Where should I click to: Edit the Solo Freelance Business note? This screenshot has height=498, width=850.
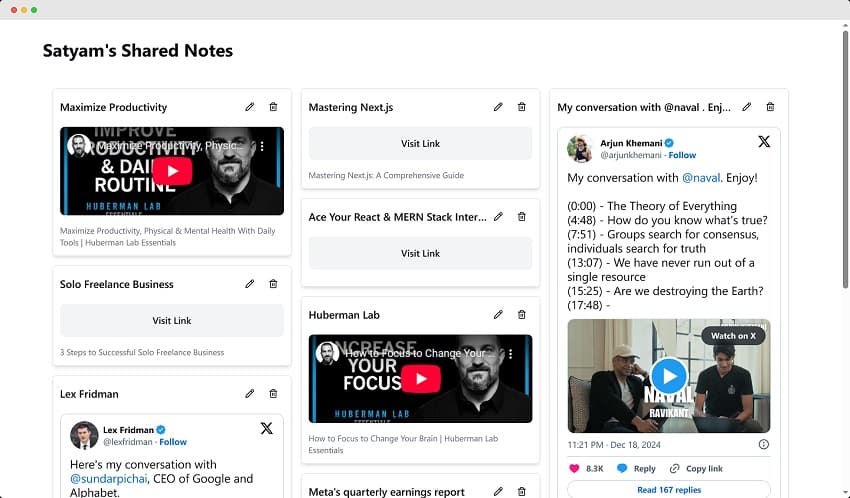pos(249,284)
